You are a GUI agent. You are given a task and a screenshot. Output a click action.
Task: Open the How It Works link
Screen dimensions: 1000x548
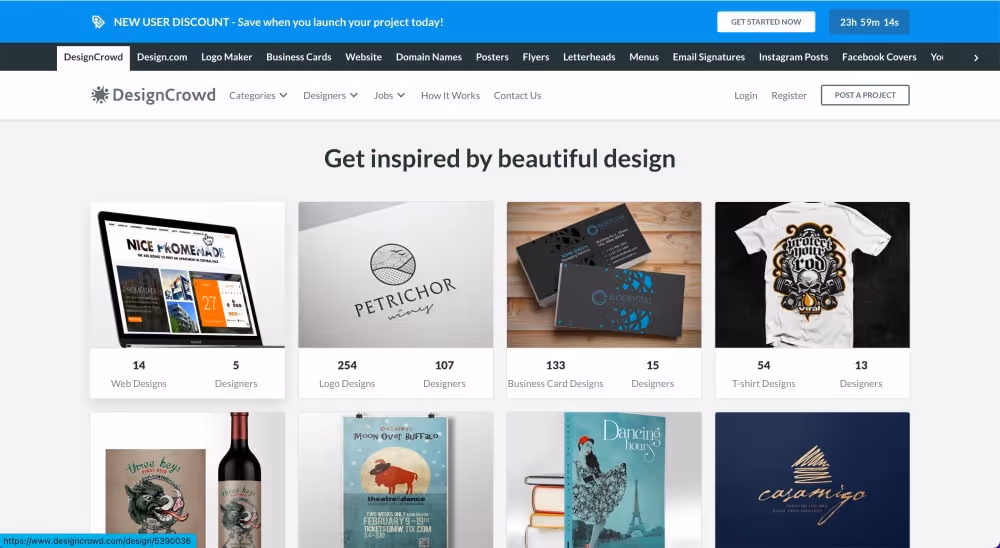[450, 95]
